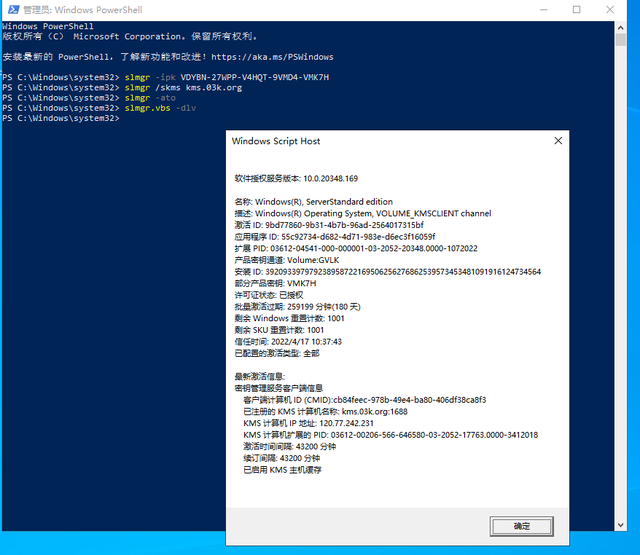Close the PowerShell window
640x555 pixels.
click(x=610, y=9)
